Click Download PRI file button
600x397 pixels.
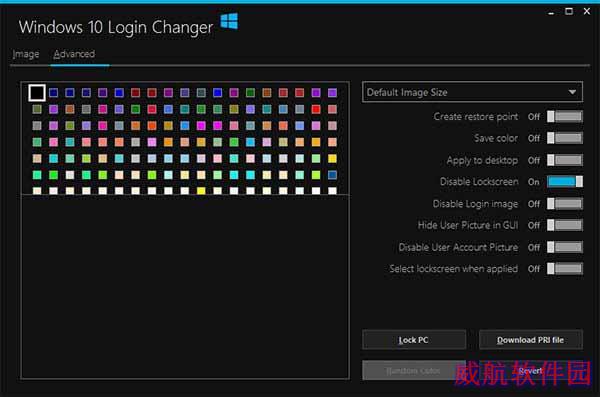531,340
